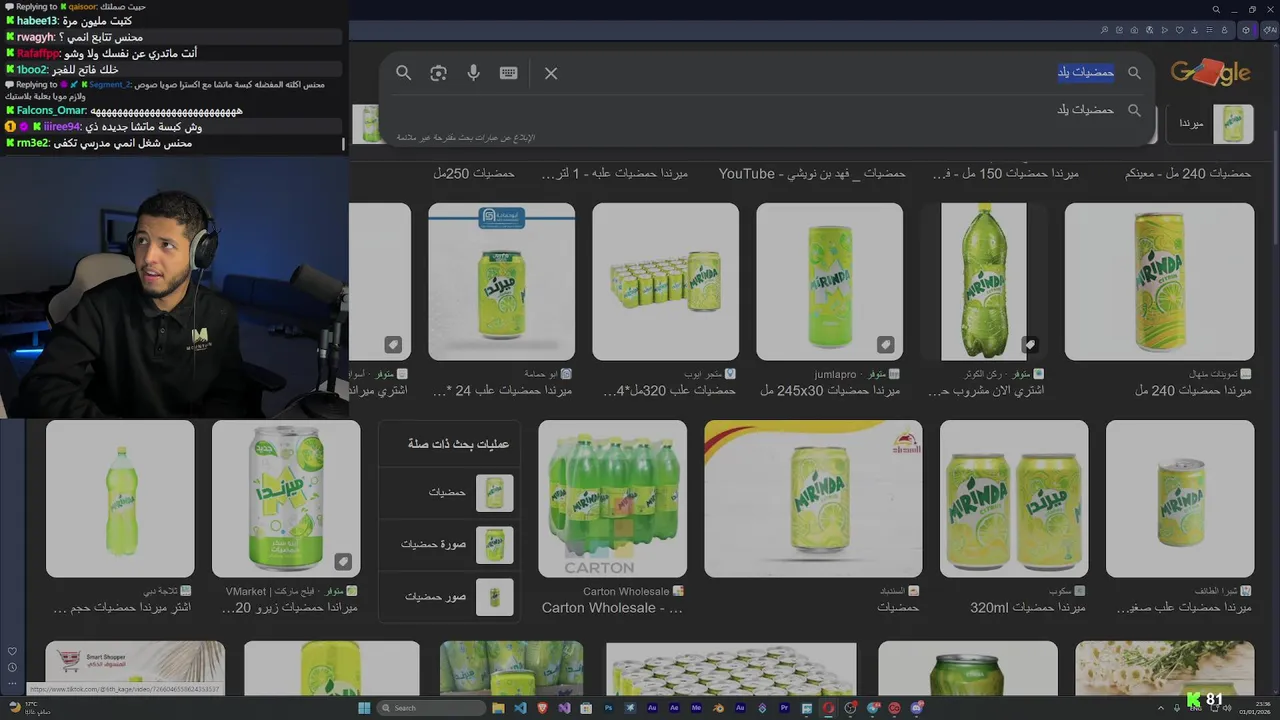
Task: Add bookmark with the heart toolbar icon
Action: click(x=1179, y=31)
